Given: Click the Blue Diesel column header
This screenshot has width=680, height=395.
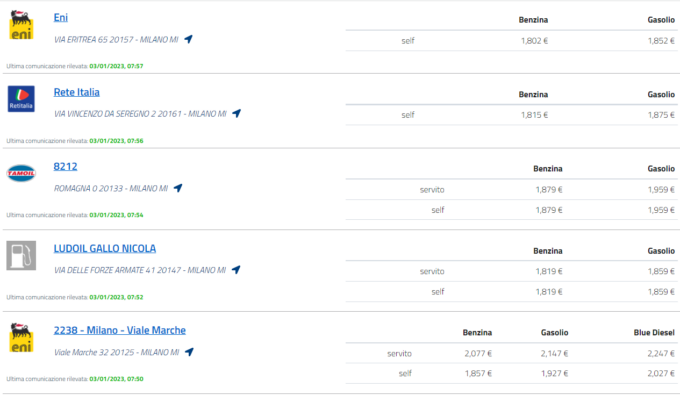Looking at the screenshot, I should pos(654,333).
